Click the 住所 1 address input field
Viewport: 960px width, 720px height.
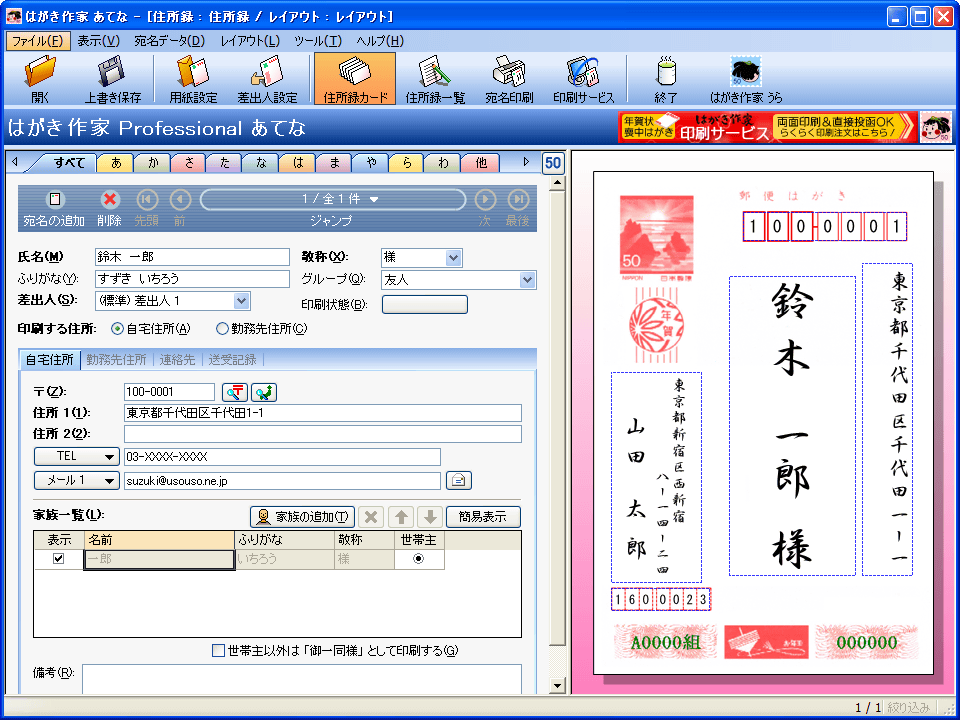(323, 413)
